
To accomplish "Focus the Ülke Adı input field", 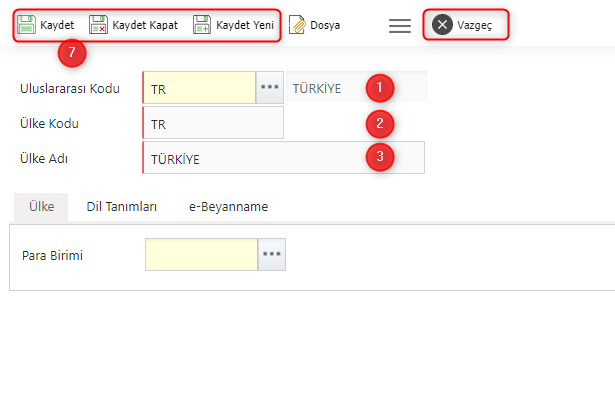I will click(x=284, y=158).
